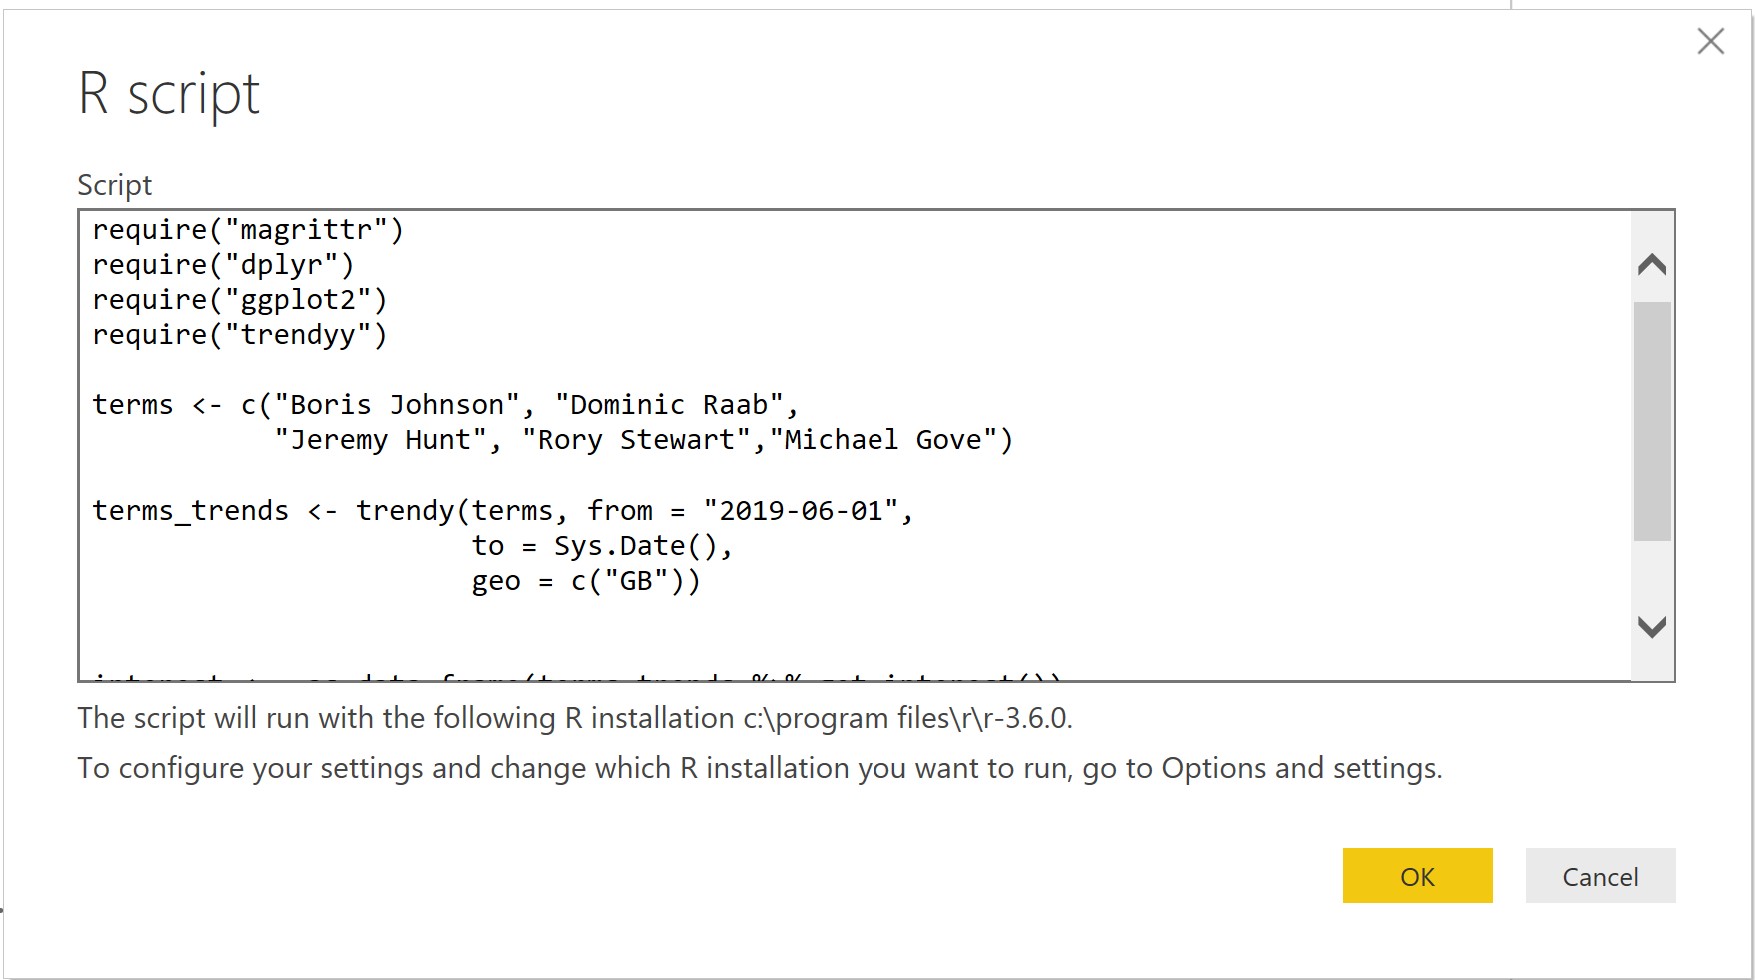This screenshot has width=1755, height=980.
Task: Click the OK button
Action: click(x=1417, y=876)
